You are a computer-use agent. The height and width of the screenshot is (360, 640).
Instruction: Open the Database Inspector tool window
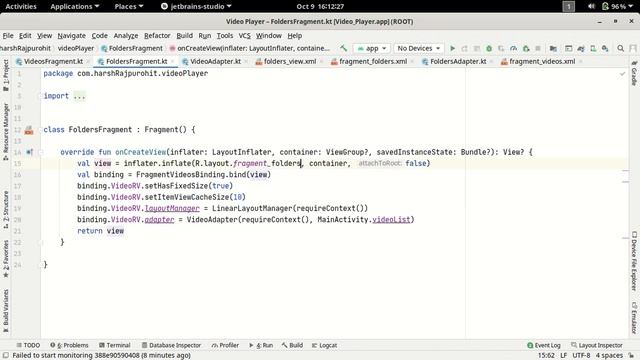(171, 345)
